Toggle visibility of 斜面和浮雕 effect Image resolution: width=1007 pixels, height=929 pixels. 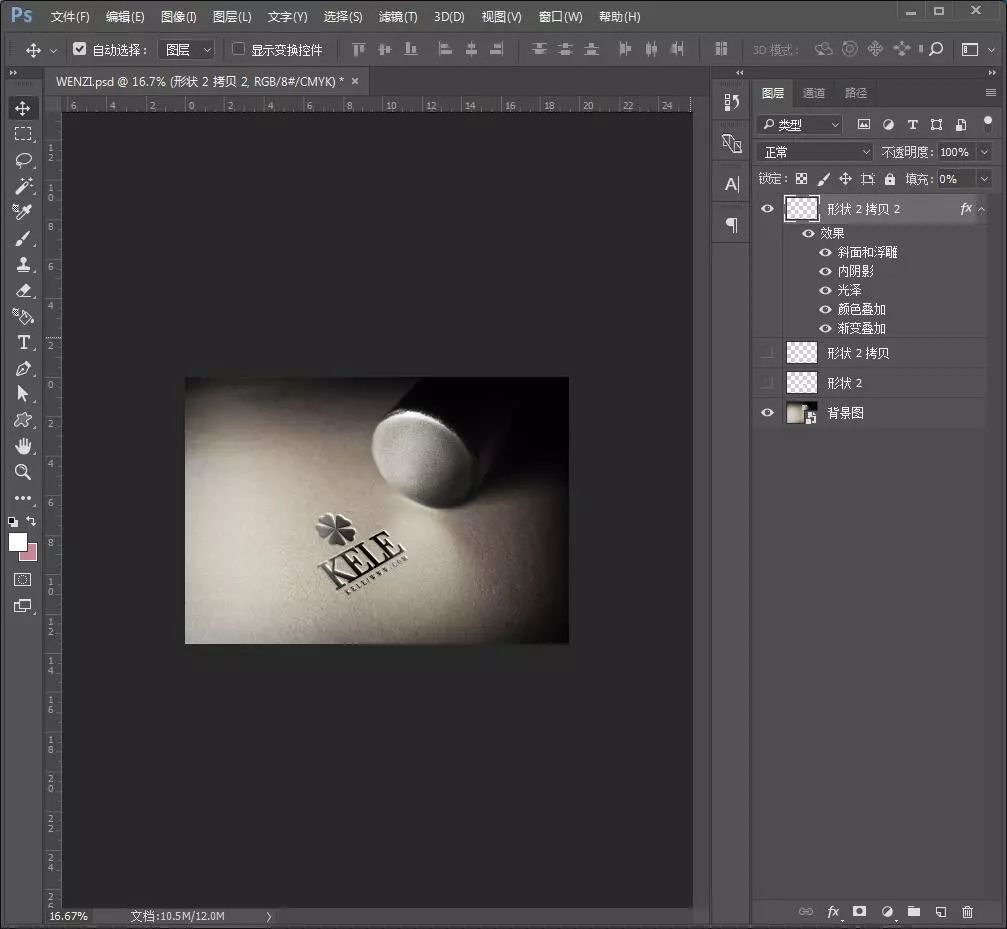(x=825, y=253)
